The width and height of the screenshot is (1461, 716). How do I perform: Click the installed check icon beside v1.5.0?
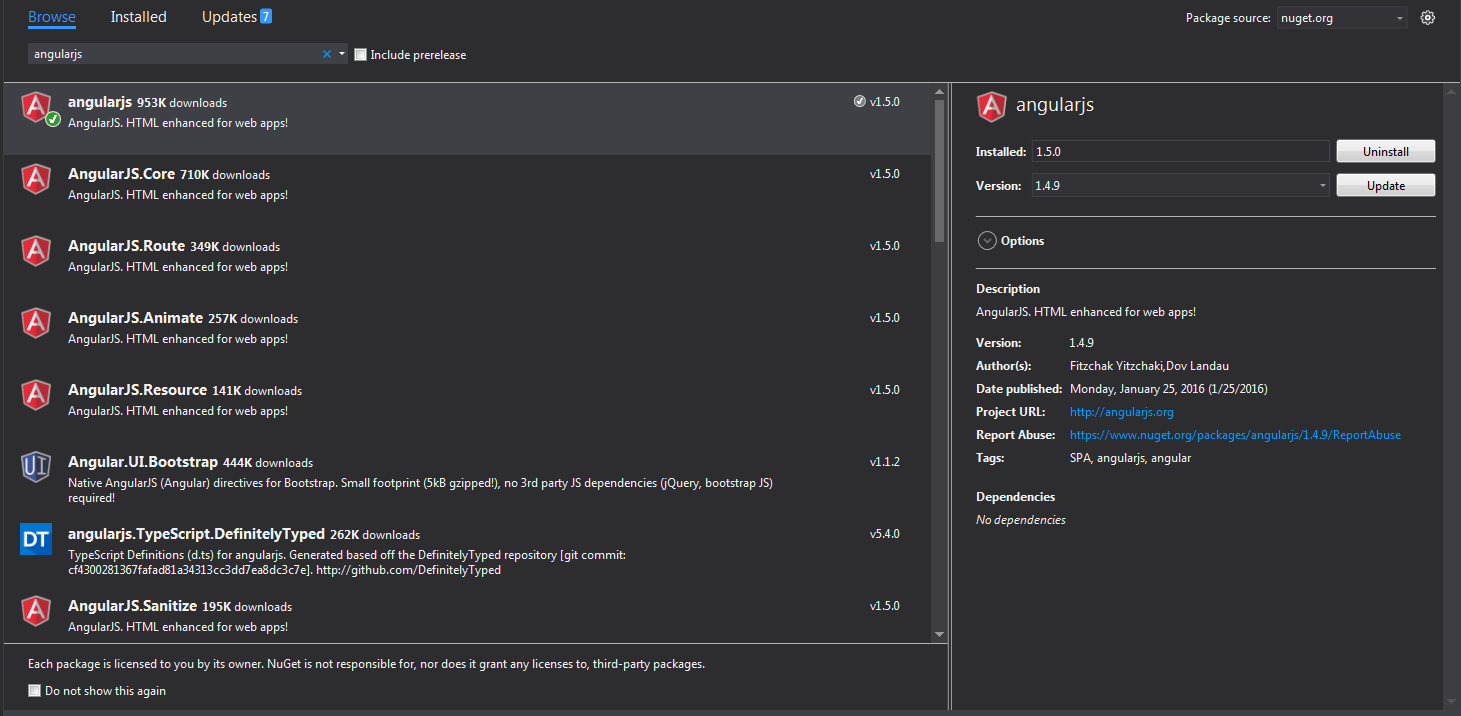[x=860, y=101]
